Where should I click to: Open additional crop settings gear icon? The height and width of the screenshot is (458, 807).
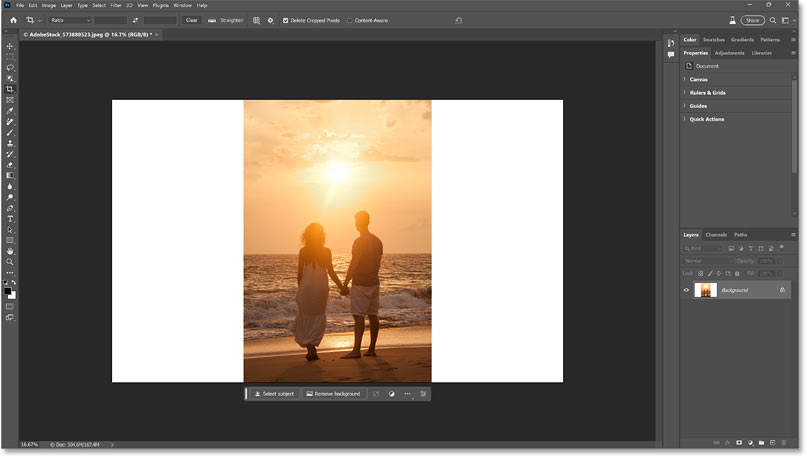pos(271,20)
